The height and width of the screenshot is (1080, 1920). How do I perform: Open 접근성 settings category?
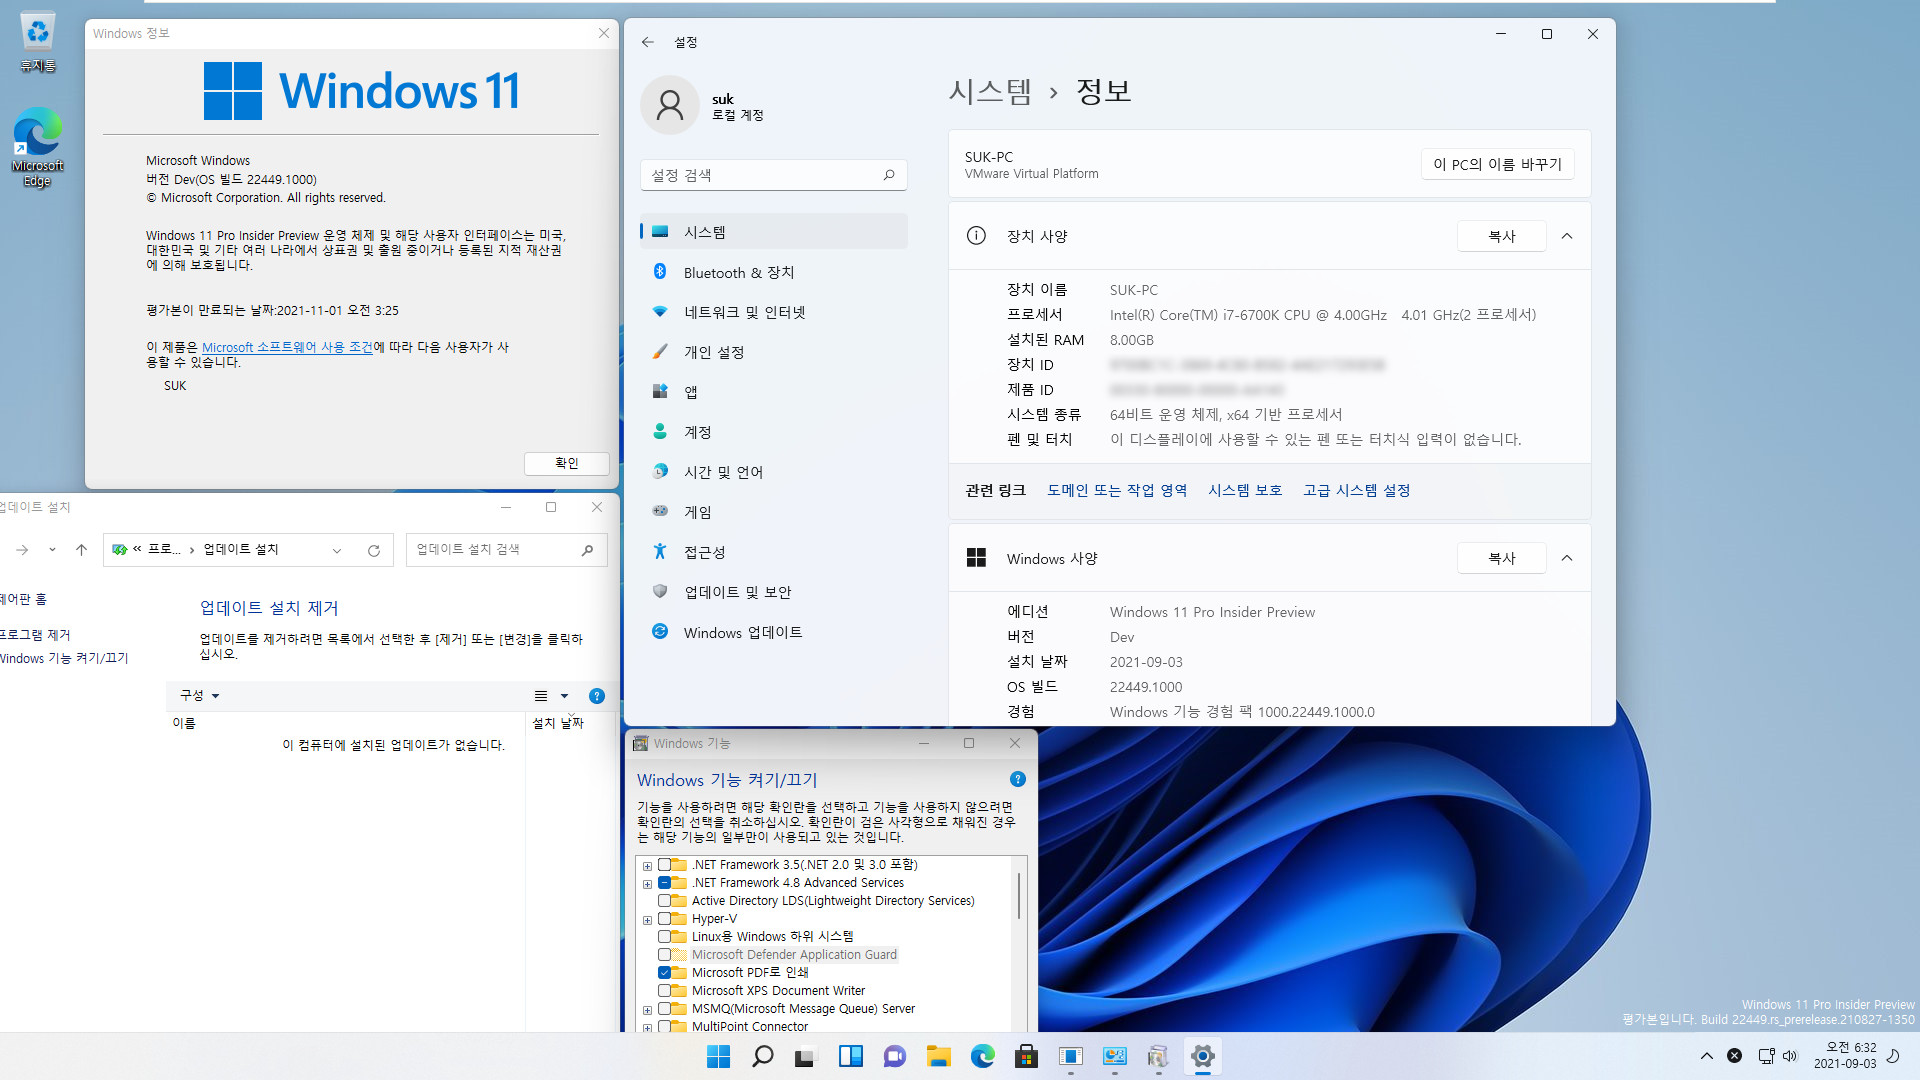pos(773,552)
